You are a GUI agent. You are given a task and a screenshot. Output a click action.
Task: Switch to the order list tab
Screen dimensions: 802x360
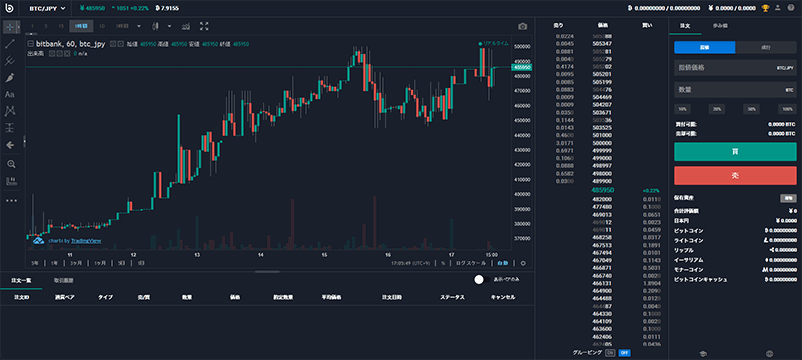[x=22, y=280]
